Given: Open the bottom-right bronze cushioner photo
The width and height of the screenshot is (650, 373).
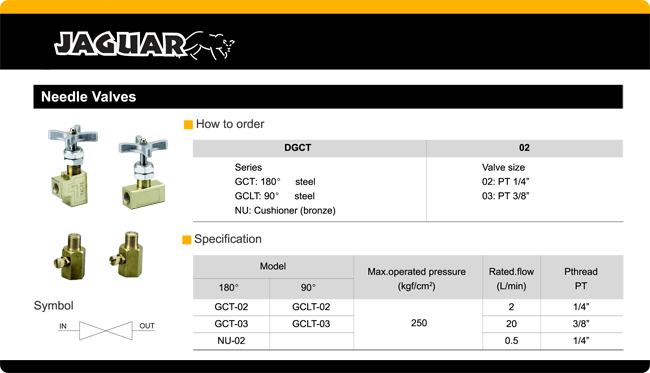Looking at the screenshot, I should click(127, 254).
